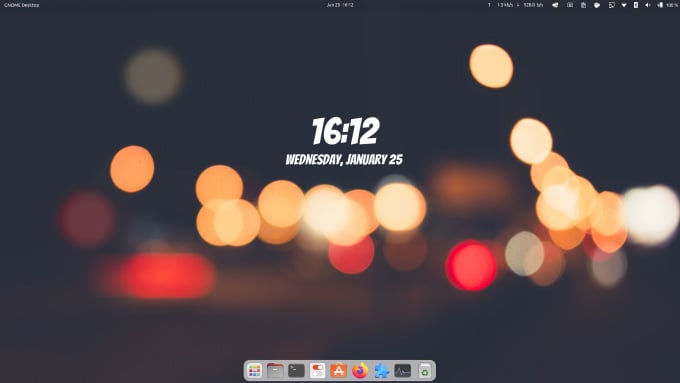680x383 pixels.
Task: Click the chat bubble tray icon
Action: point(597,5)
